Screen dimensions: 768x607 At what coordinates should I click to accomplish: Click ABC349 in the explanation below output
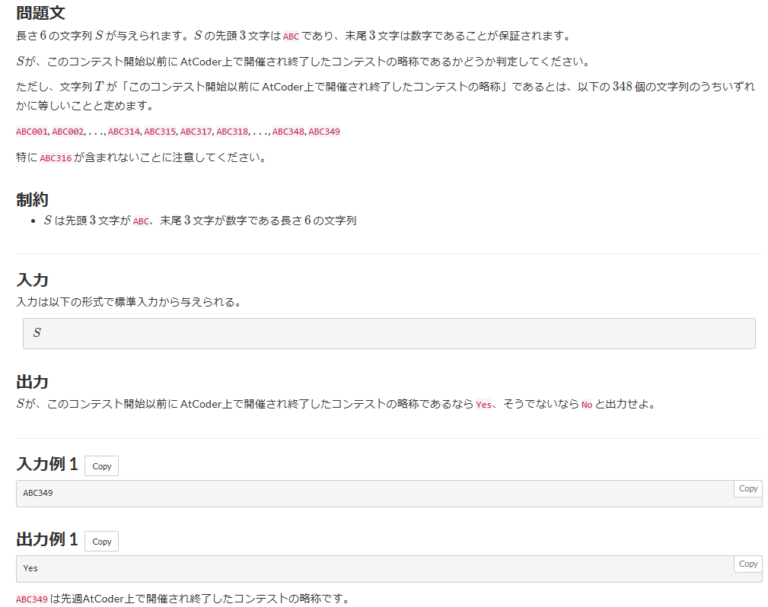click(32, 599)
